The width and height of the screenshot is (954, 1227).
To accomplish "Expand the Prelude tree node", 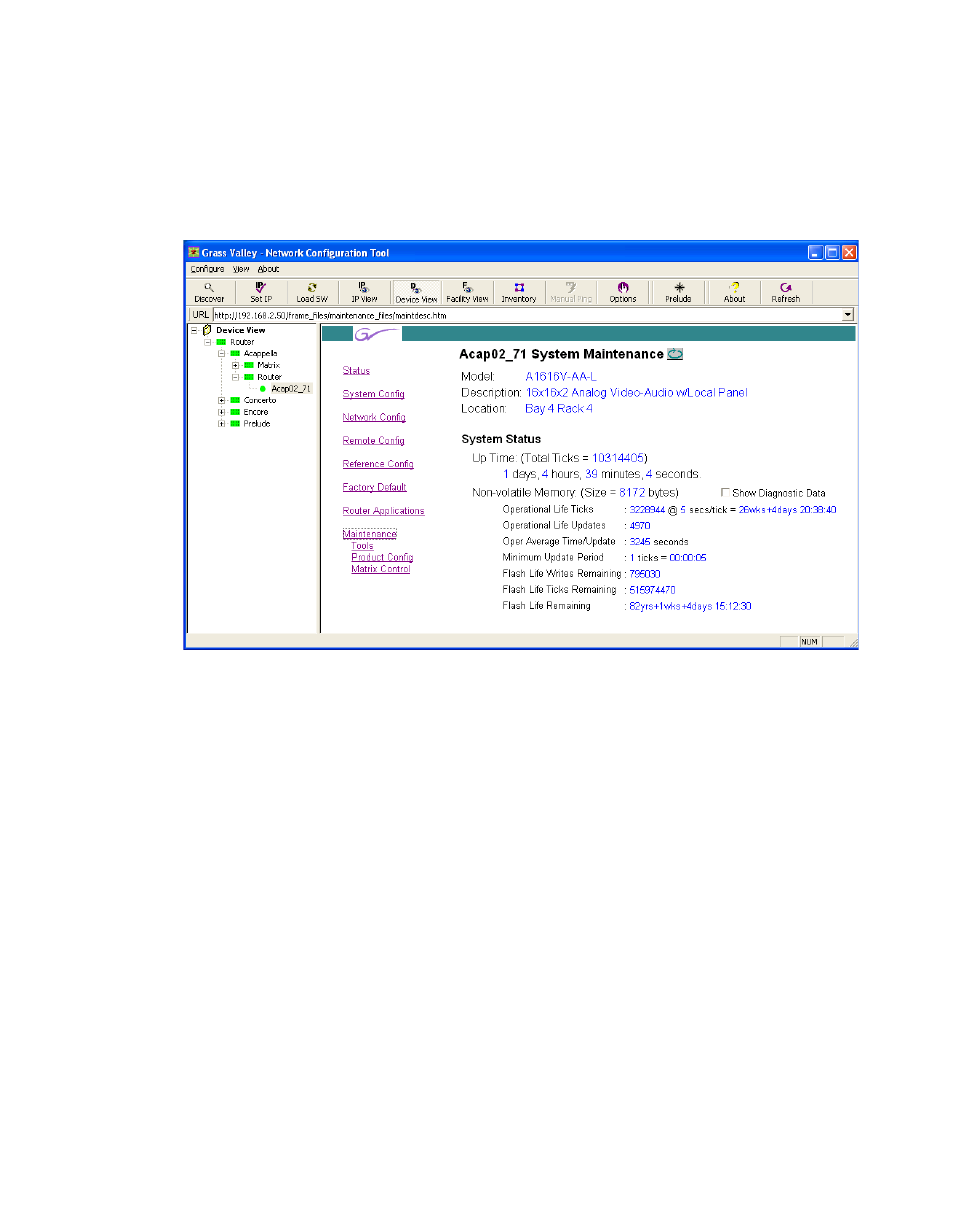I will pyautogui.click(x=221, y=423).
